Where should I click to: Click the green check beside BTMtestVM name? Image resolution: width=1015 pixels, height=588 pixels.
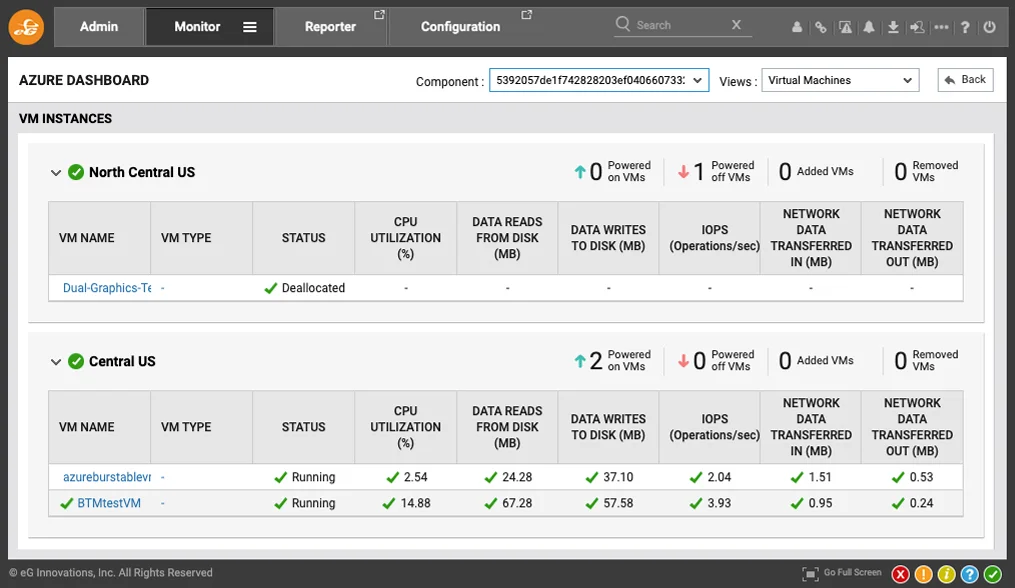67,503
